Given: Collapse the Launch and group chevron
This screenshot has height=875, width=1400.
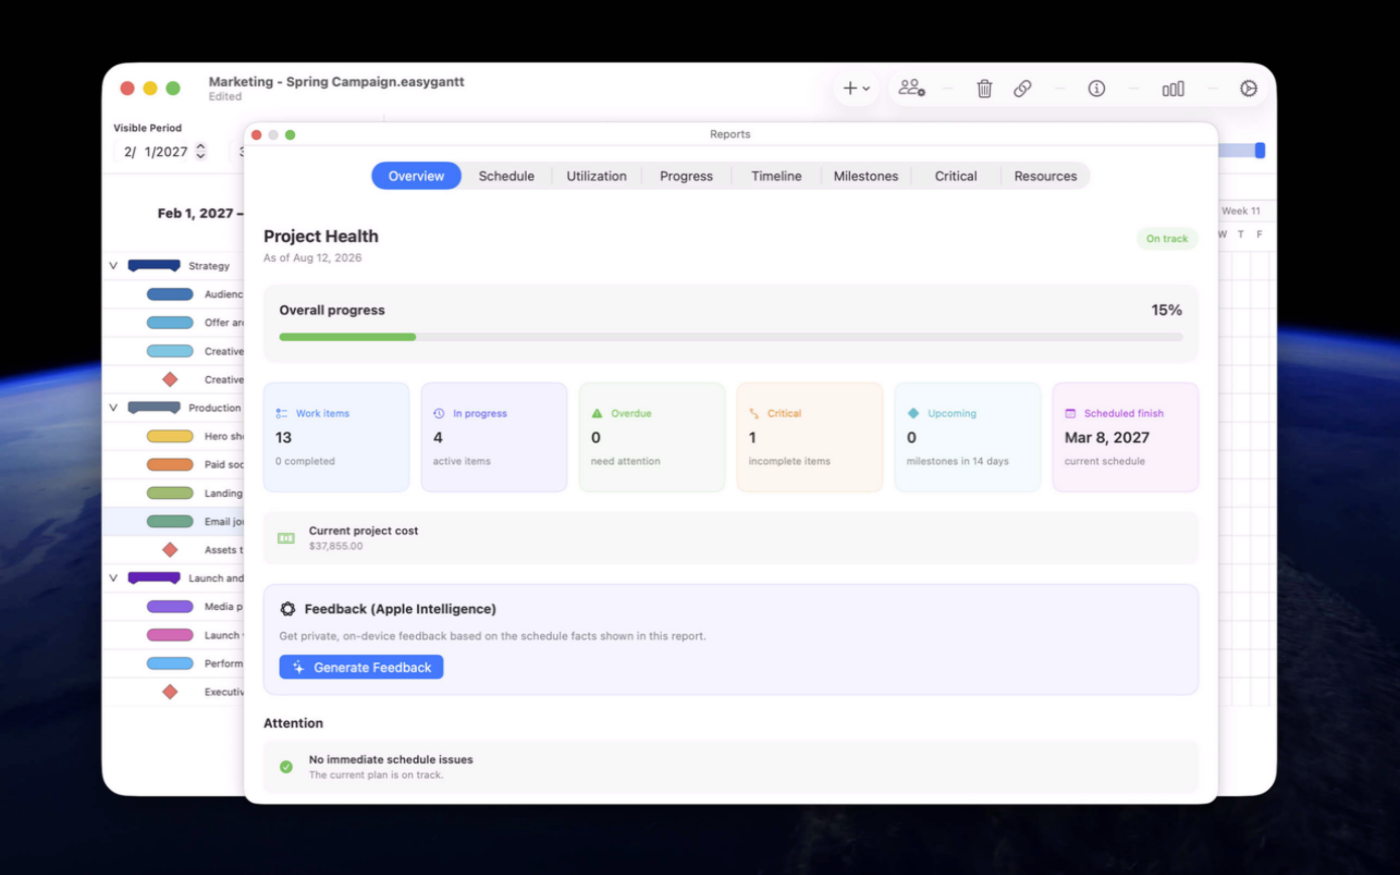Looking at the screenshot, I should point(113,578).
